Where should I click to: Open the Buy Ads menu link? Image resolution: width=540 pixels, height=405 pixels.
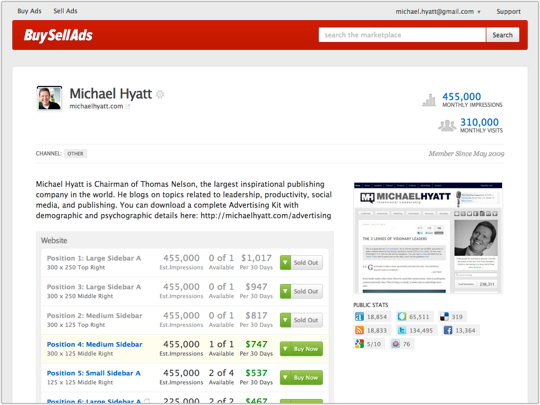[29, 11]
